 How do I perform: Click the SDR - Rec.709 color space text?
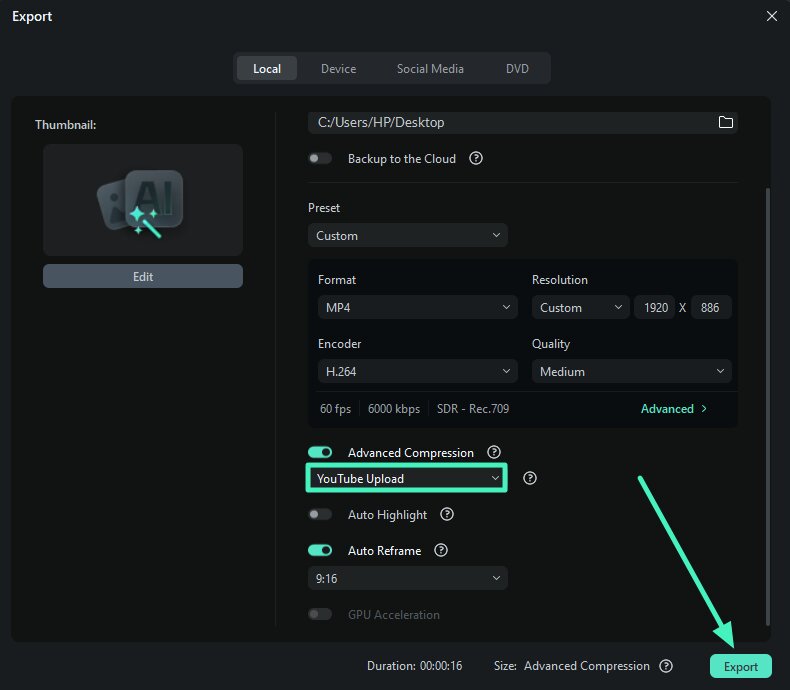(473, 408)
